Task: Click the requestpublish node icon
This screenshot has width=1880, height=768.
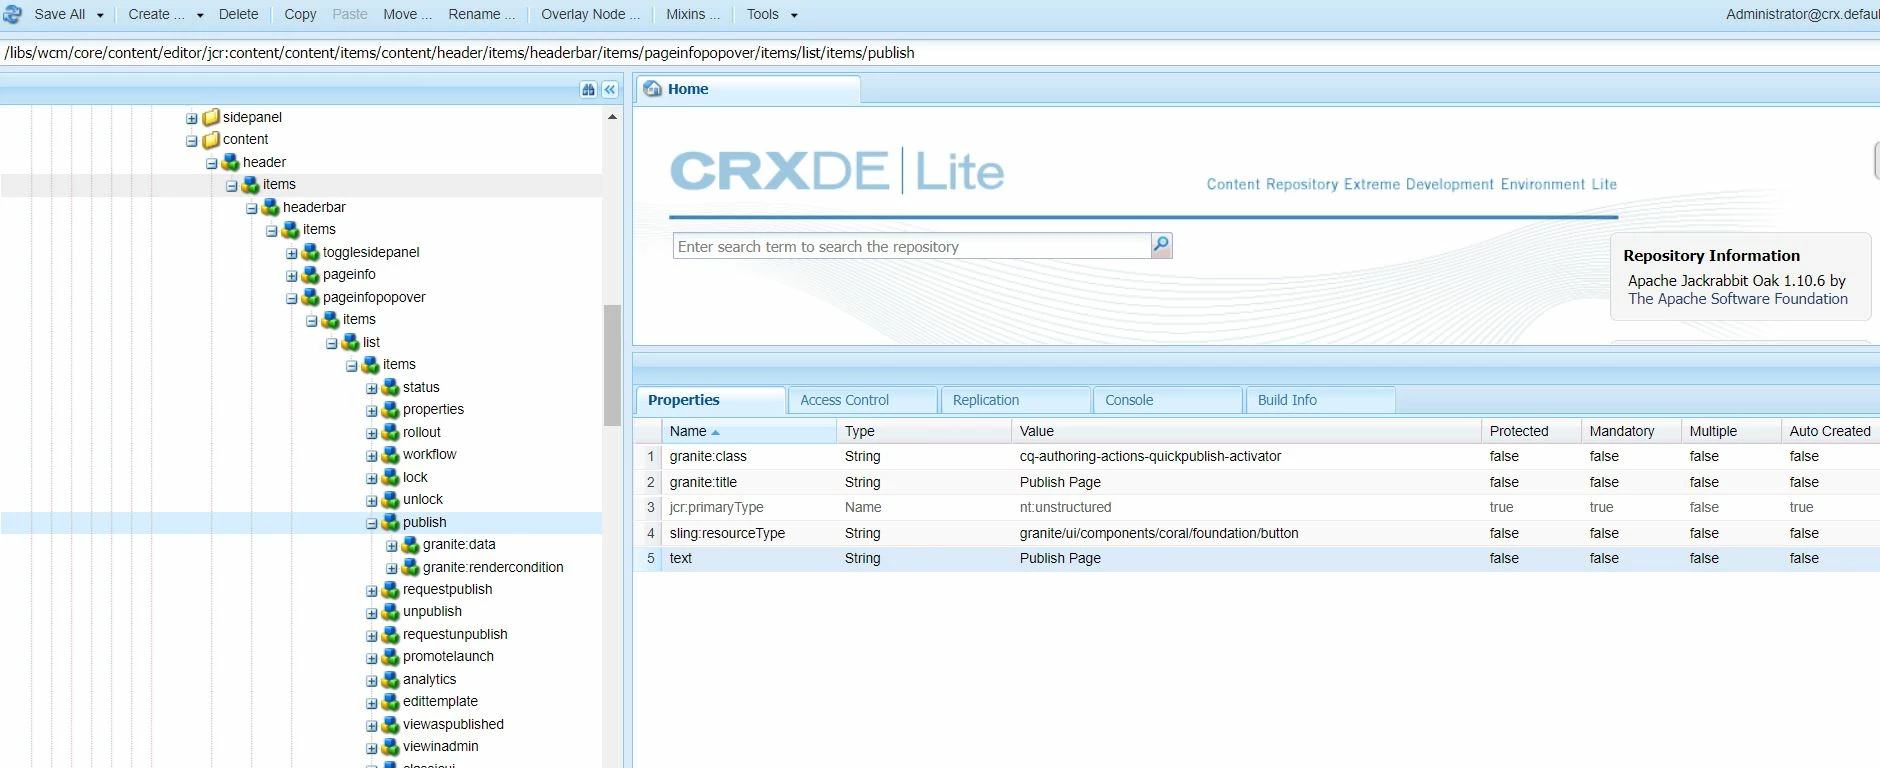Action: pyautogui.click(x=391, y=589)
